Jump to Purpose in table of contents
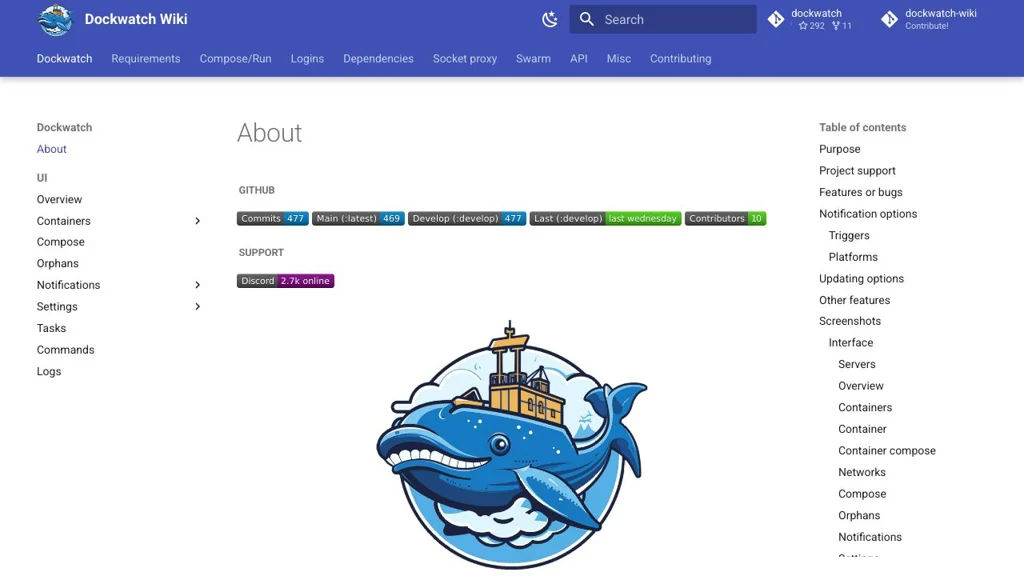Viewport: 1024px width, 576px height. click(x=839, y=149)
